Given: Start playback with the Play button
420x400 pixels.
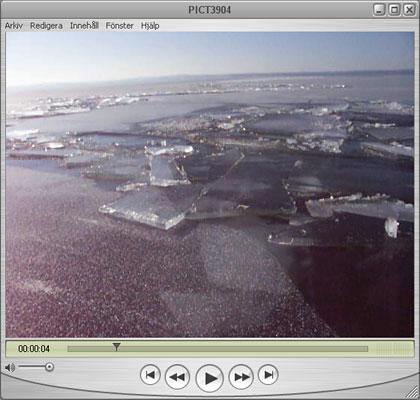Looking at the screenshot, I should [x=209, y=378].
